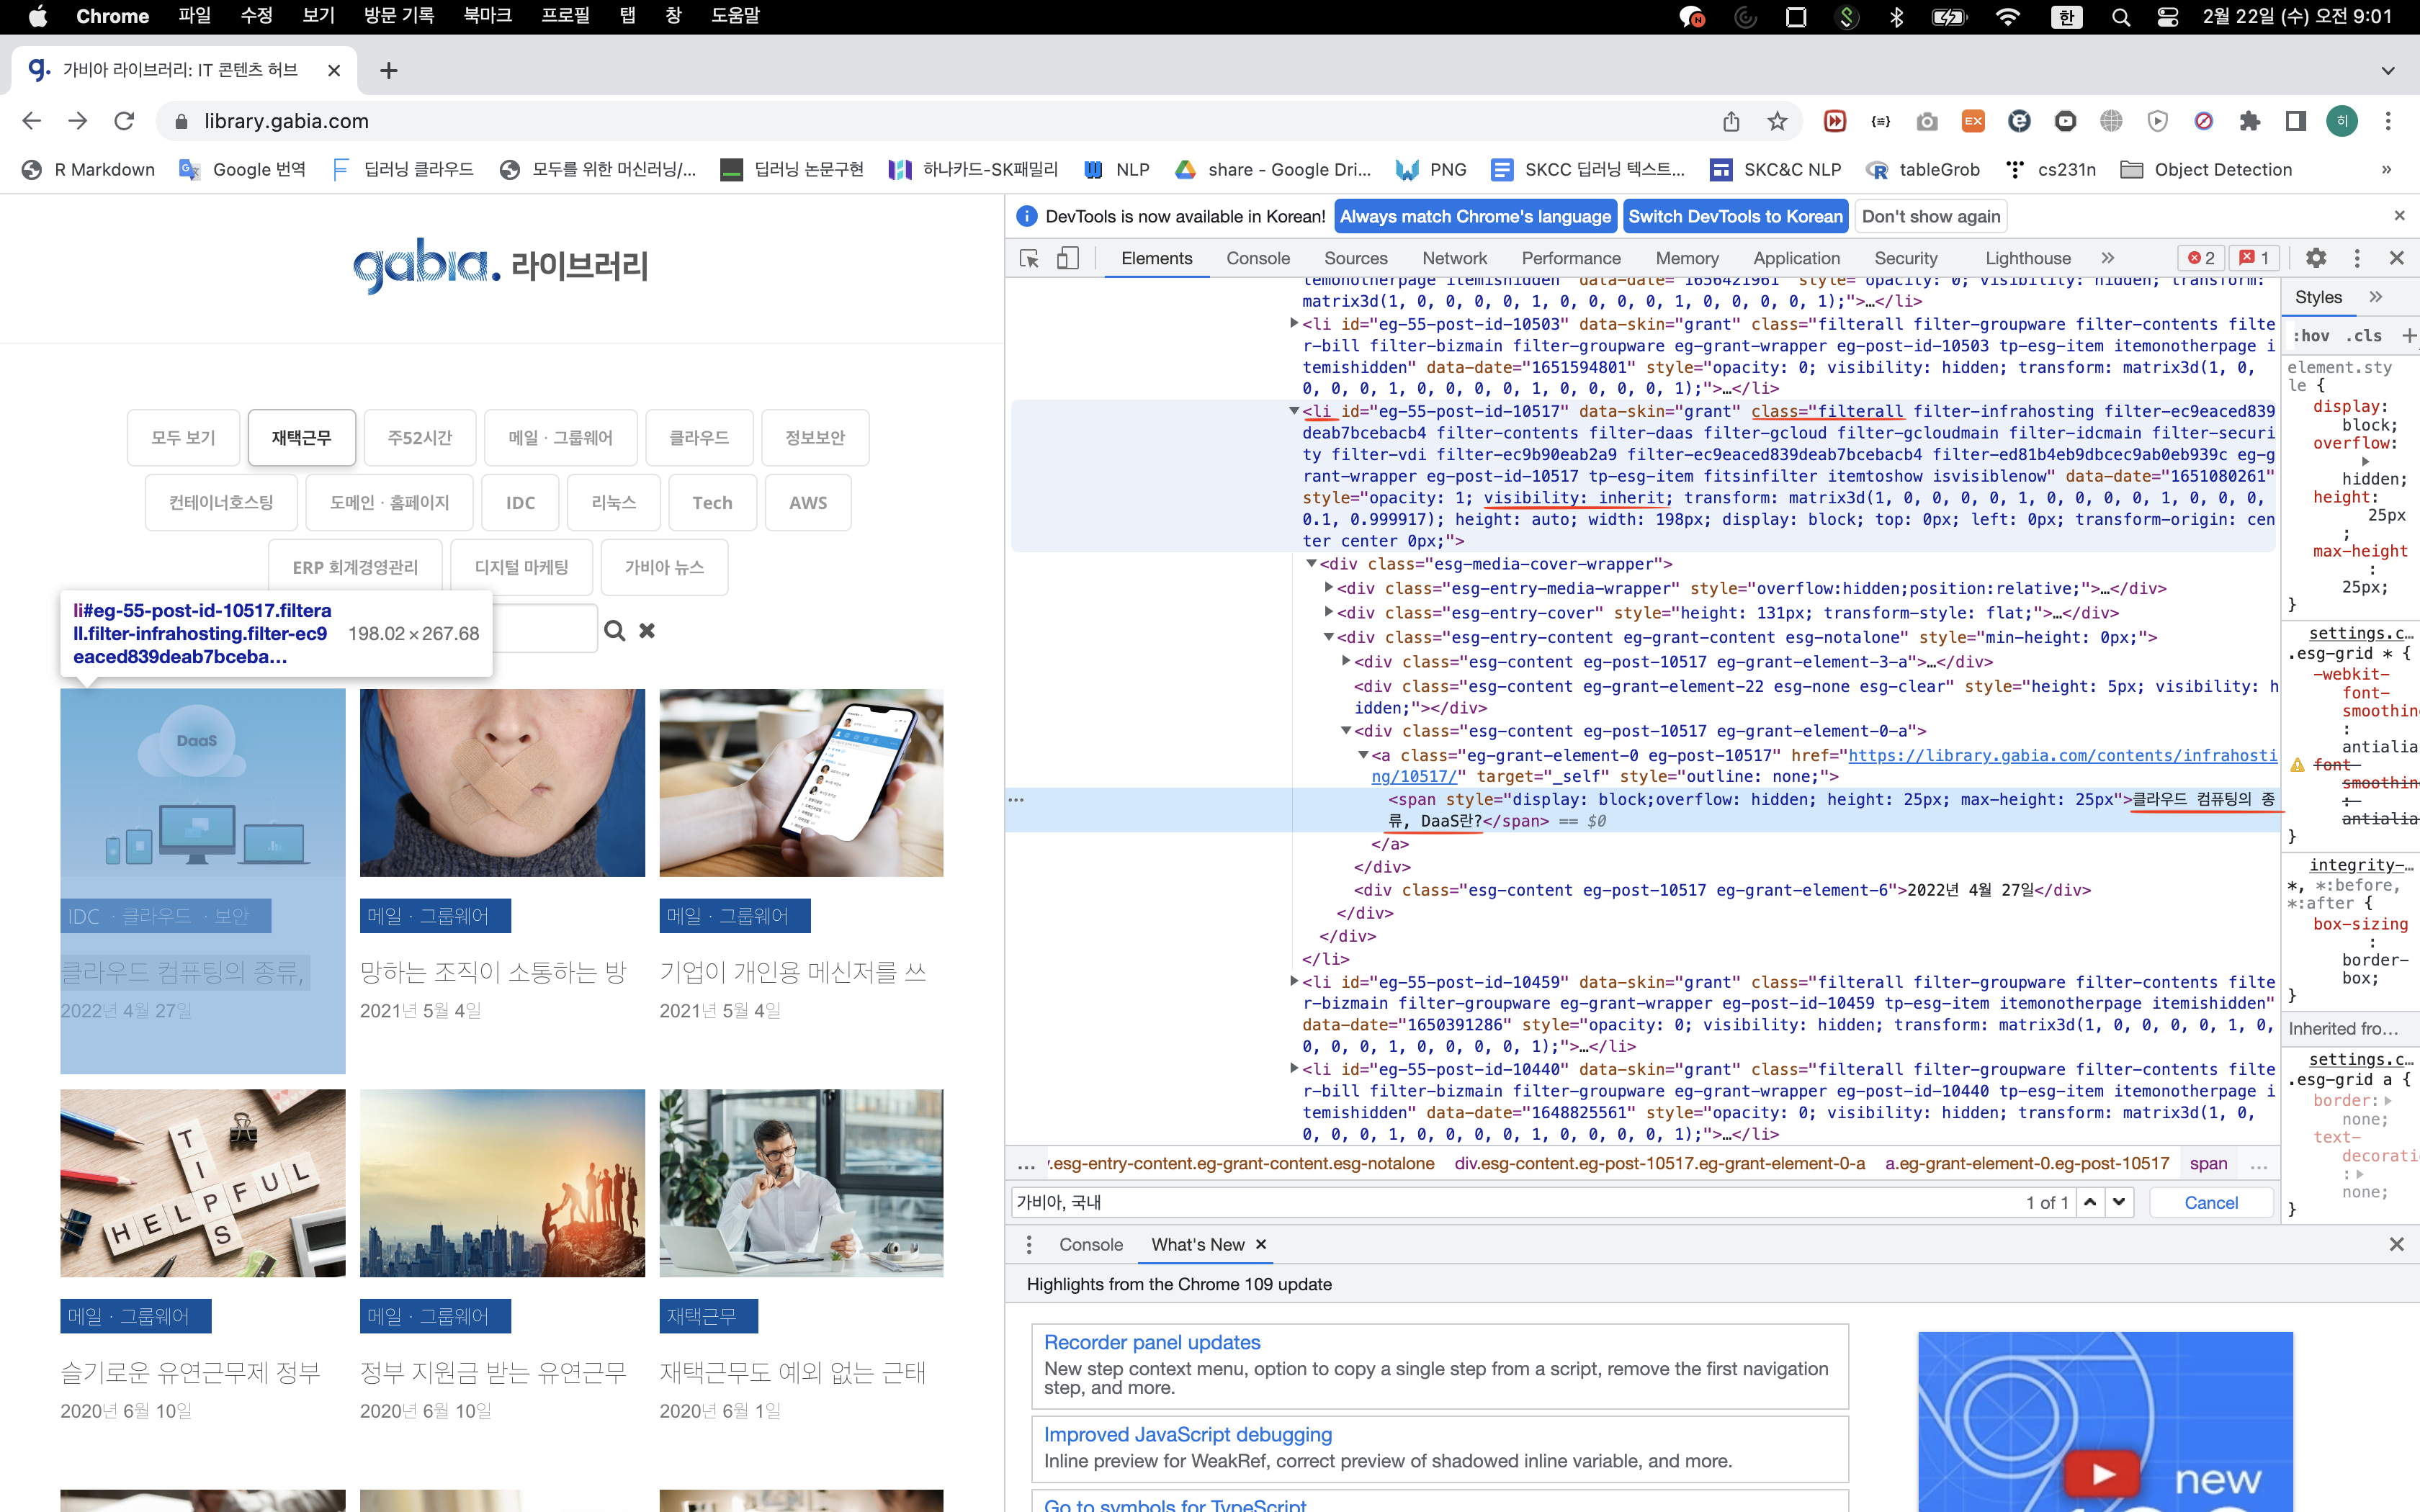Click the search magnifier icon on page
This screenshot has width=2420, height=1512.
tap(615, 631)
